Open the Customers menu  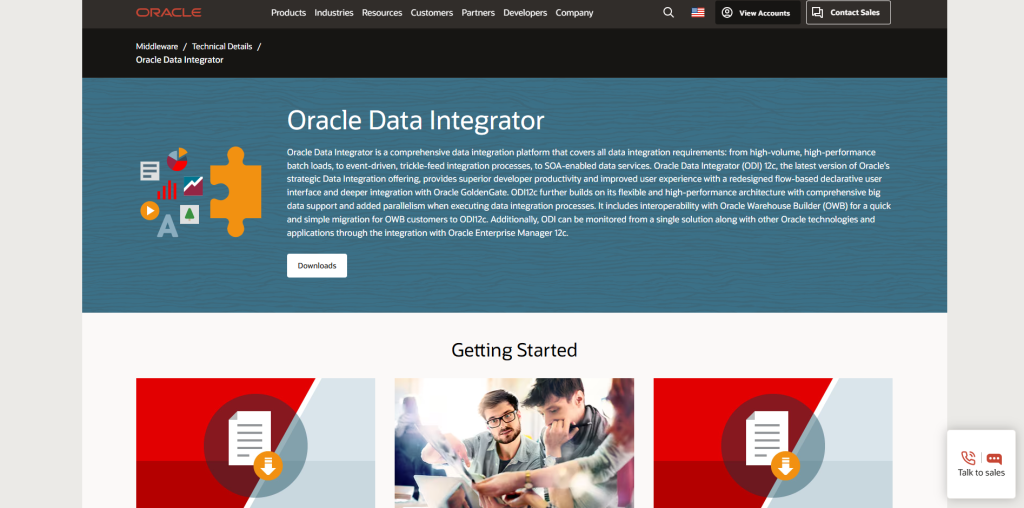click(432, 12)
